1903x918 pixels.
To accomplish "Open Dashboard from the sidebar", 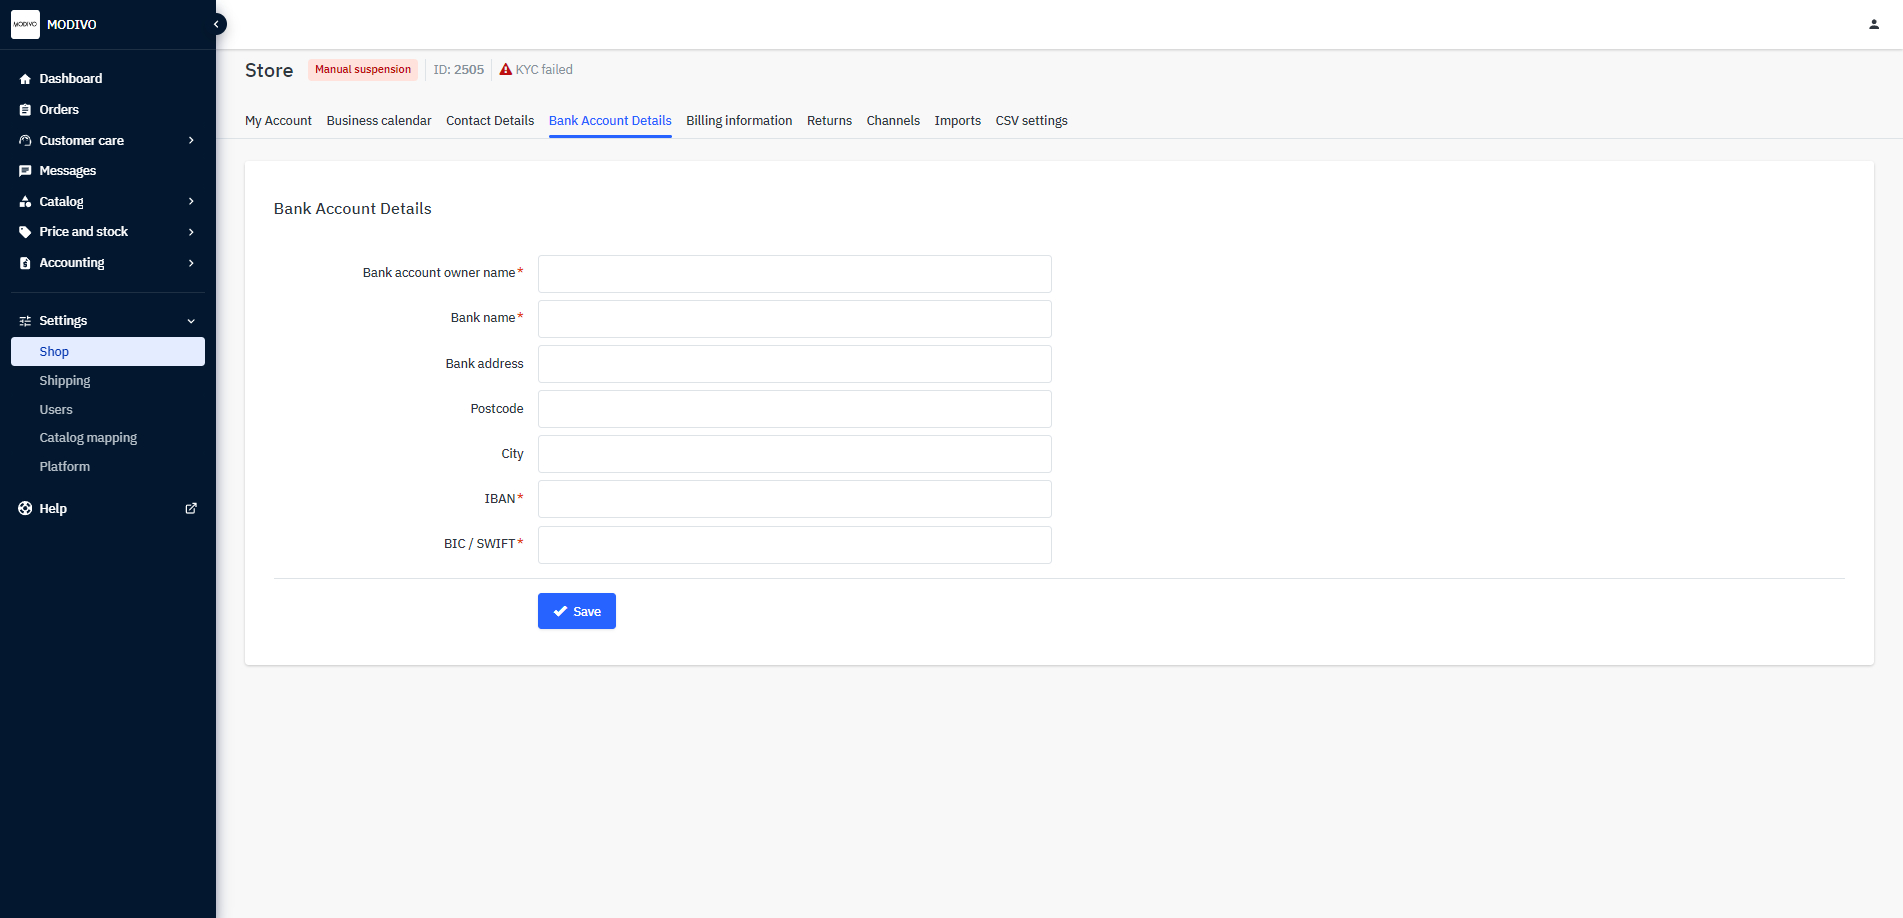I will point(70,79).
